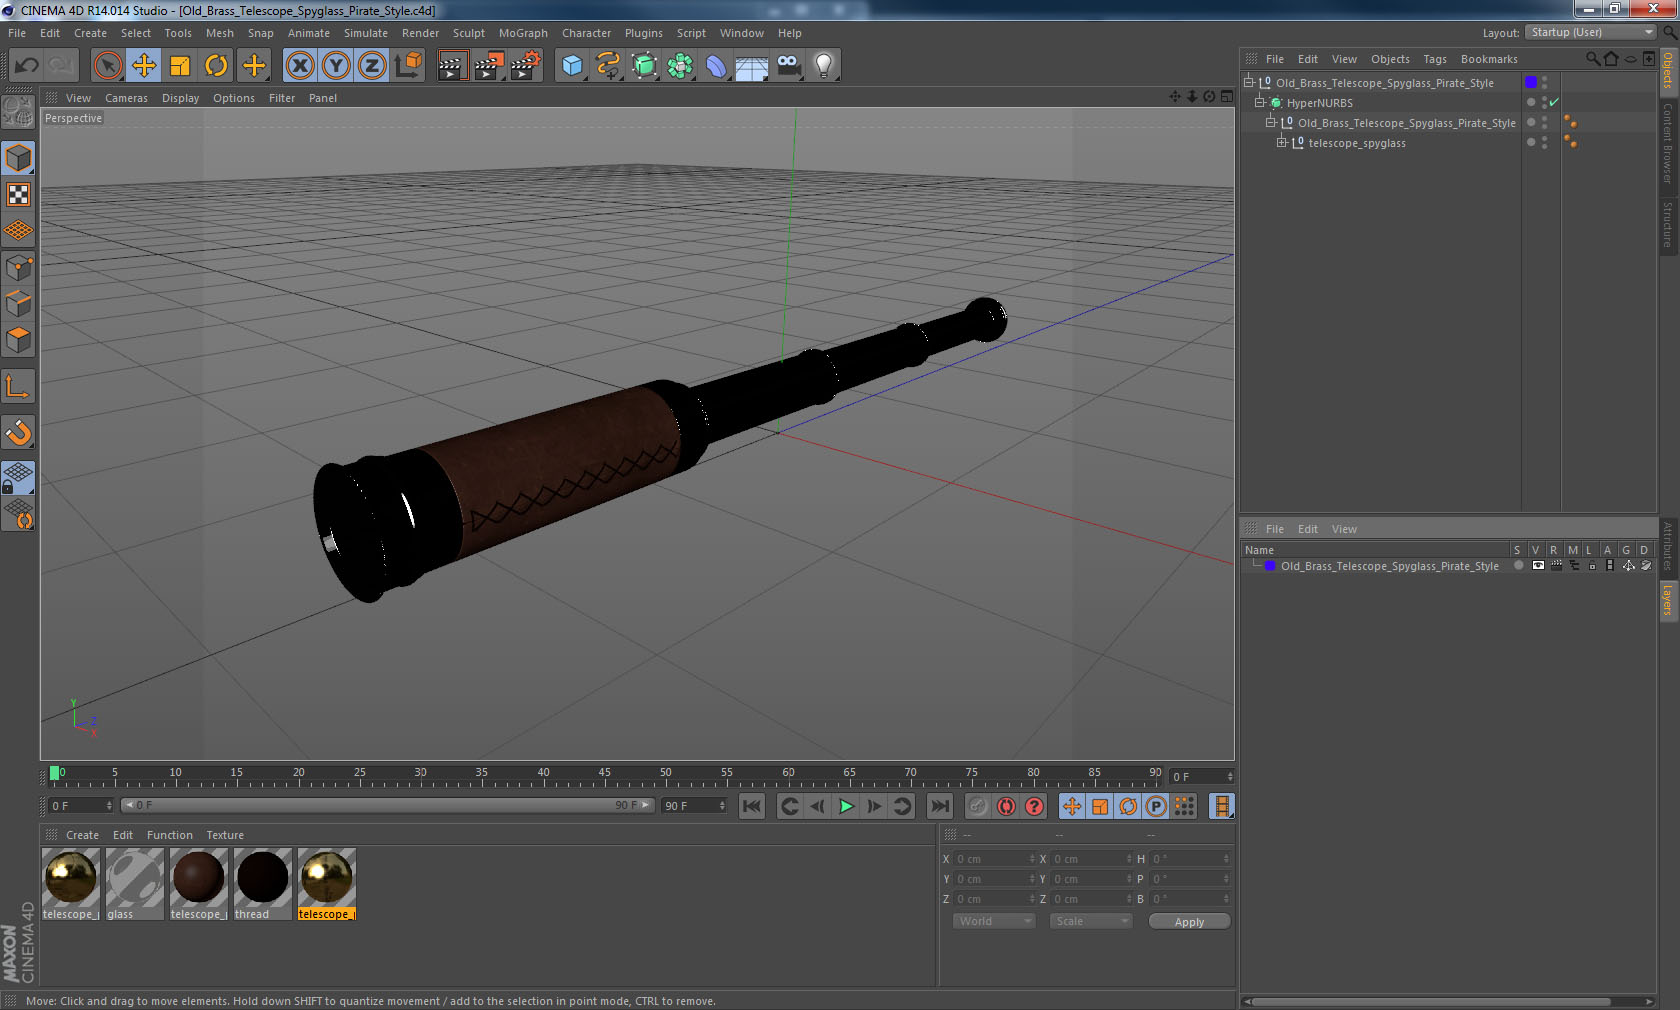Open the deformer objects icon
The height and width of the screenshot is (1010, 1680).
[716, 66]
